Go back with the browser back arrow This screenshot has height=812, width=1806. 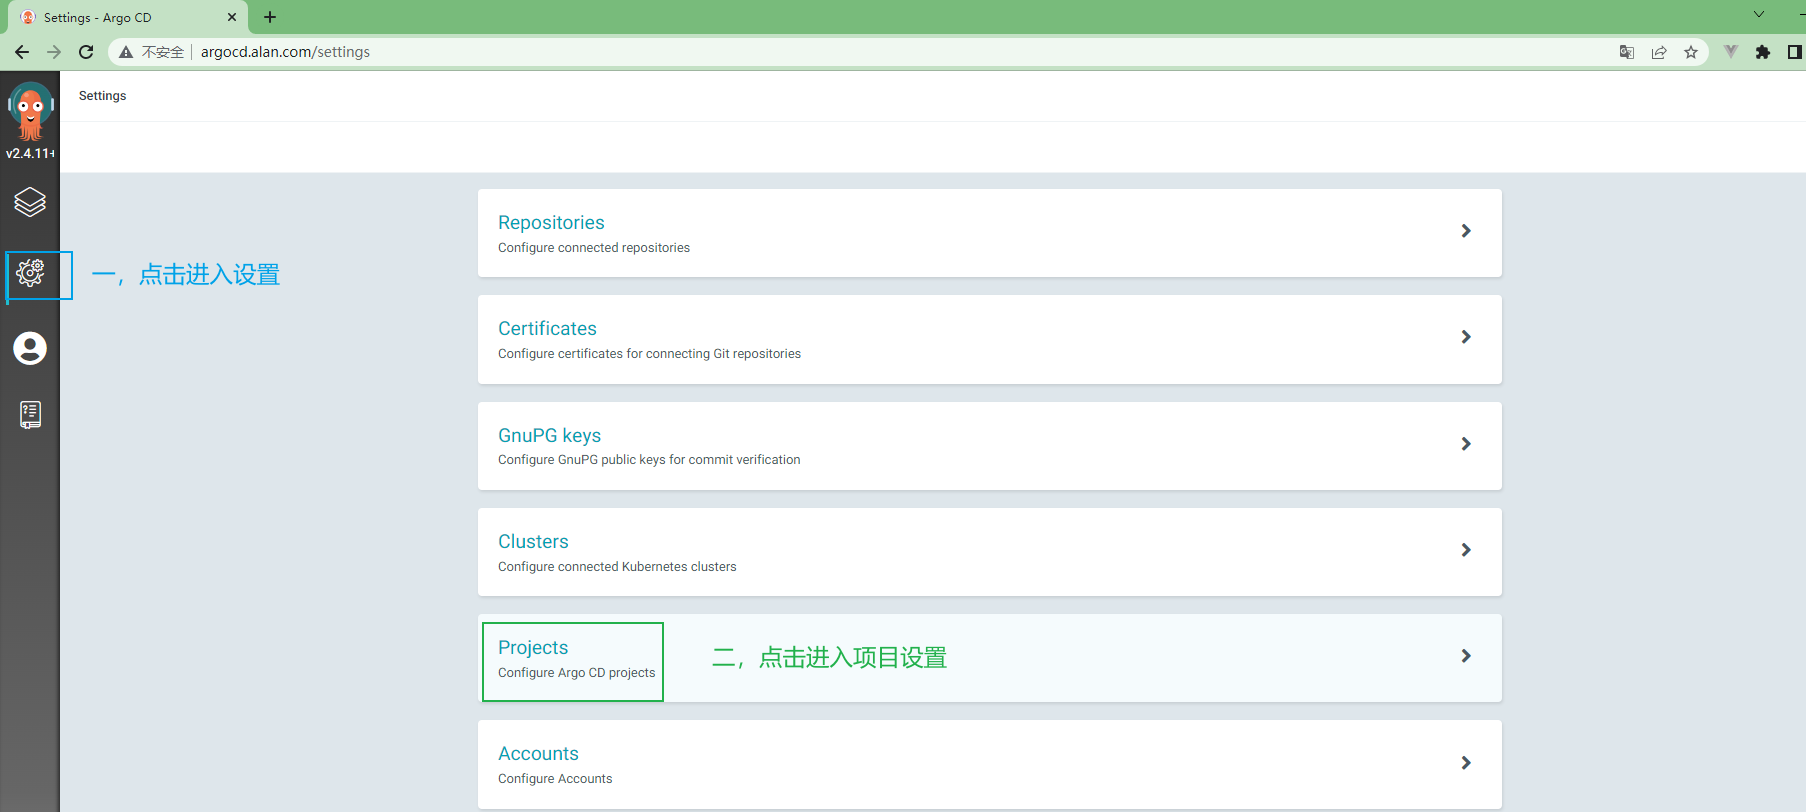point(22,52)
